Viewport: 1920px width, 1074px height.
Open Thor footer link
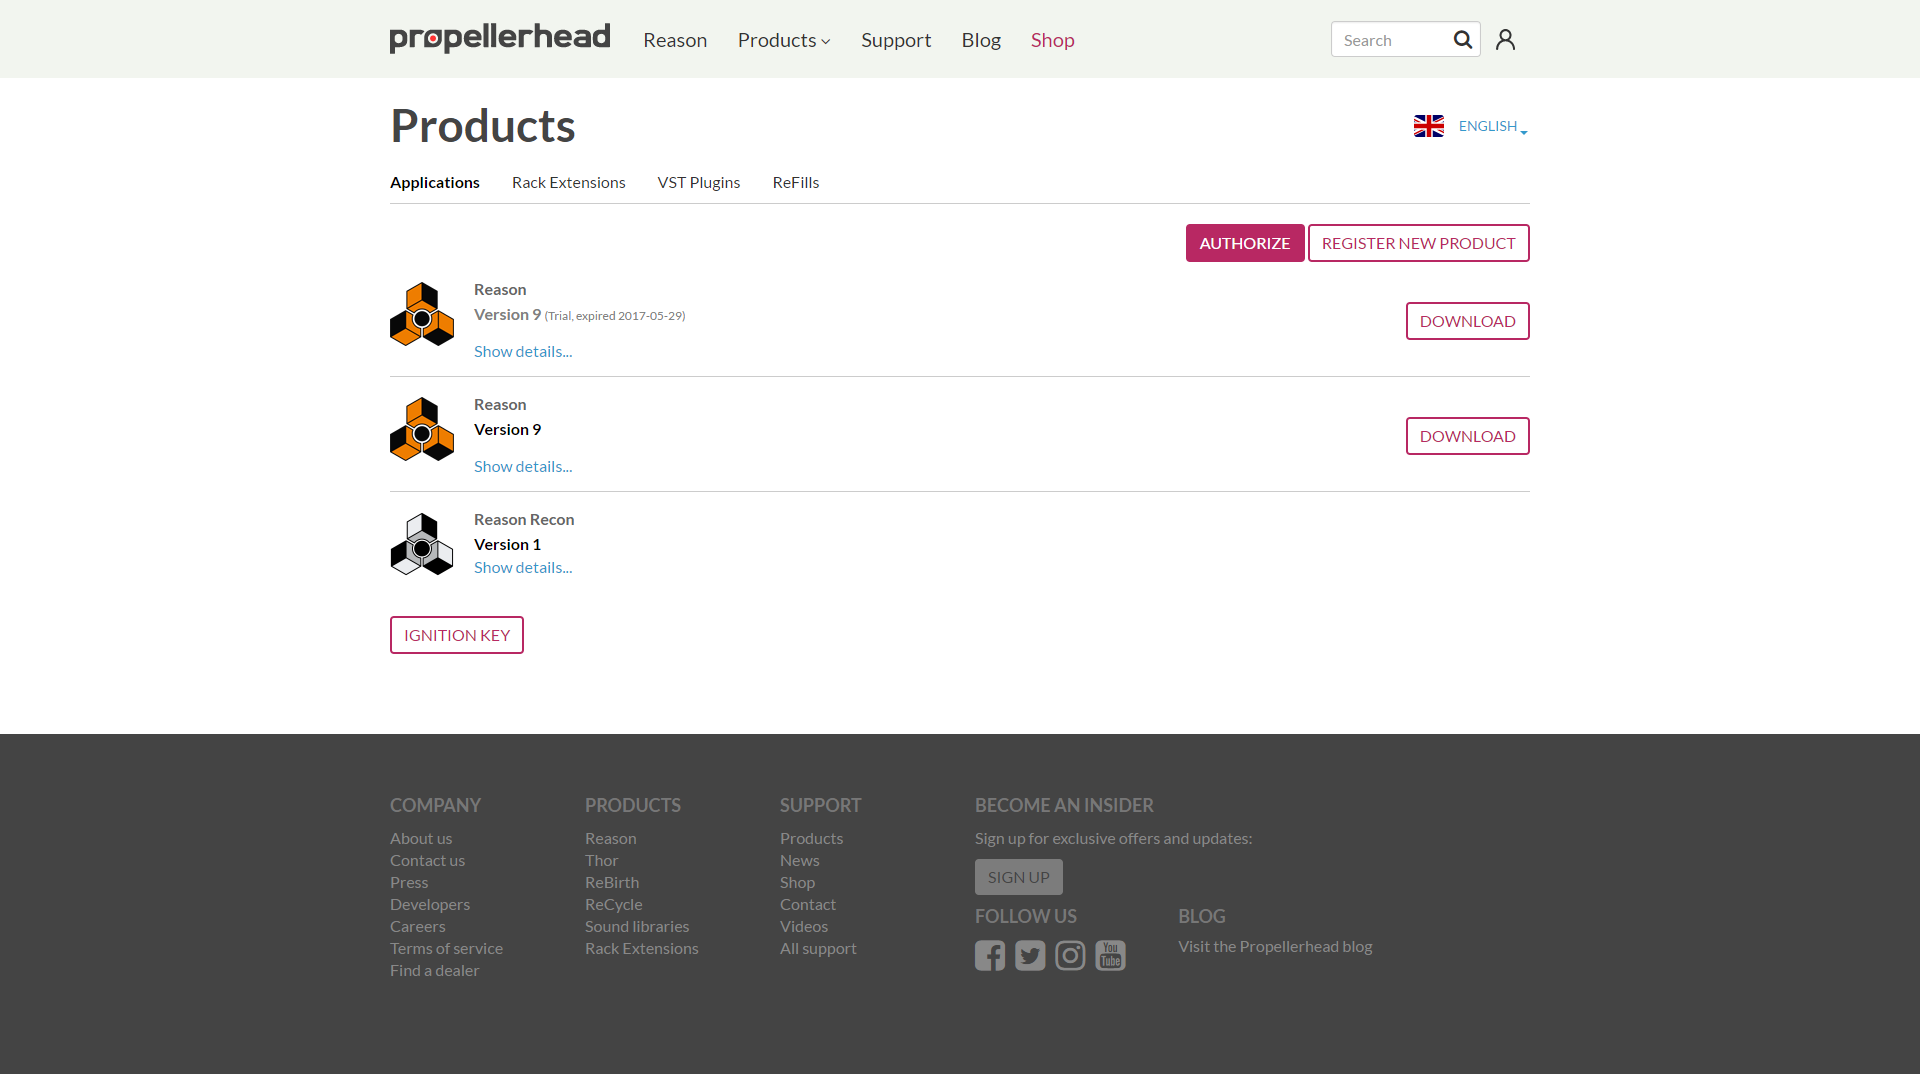(602, 860)
